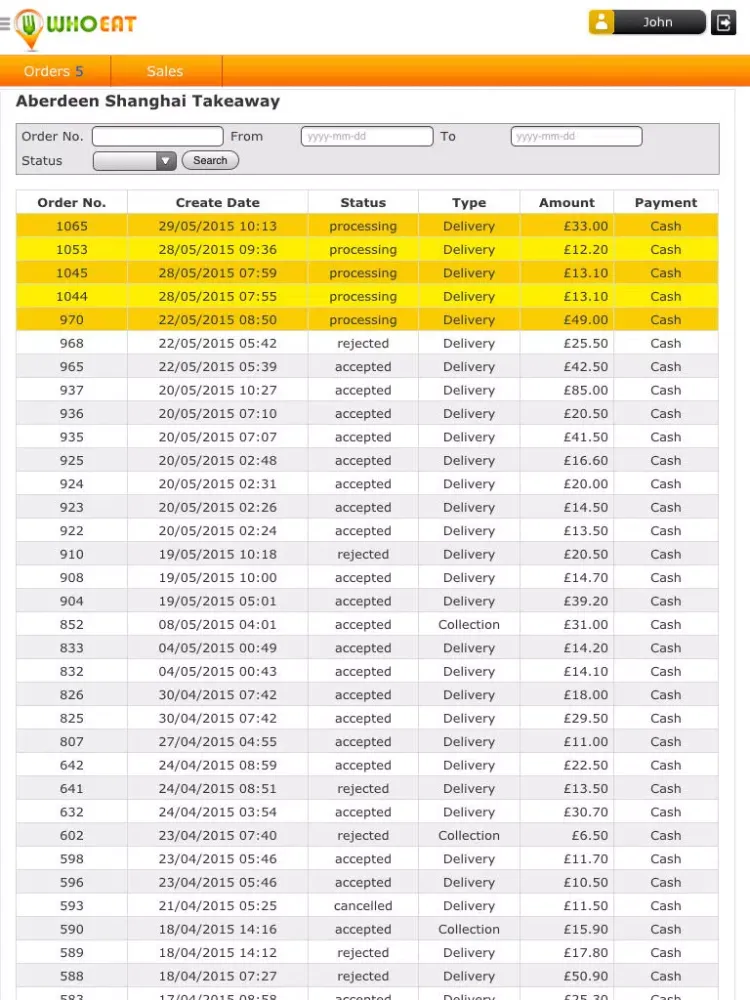Click amount £85.00 of order 937
The image size is (750, 1000).
tap(585, 390)
